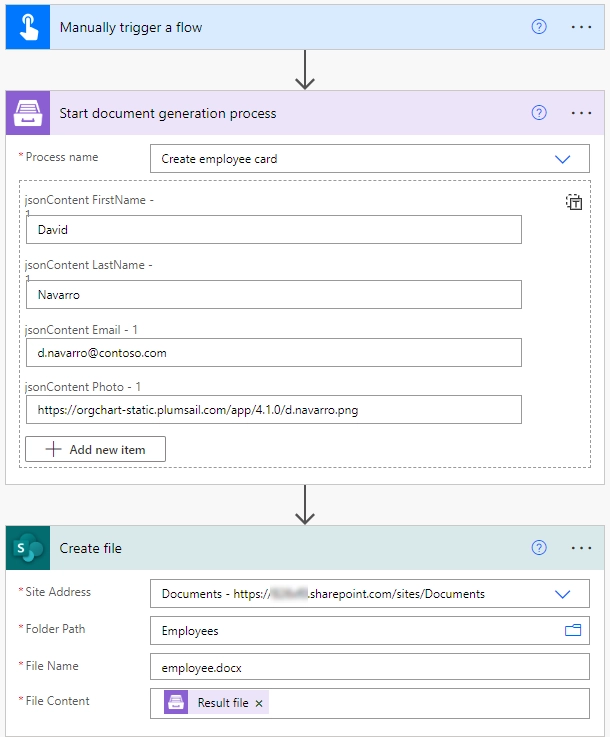Remove the Result file token
This screenshot has width=610, height=737.
tap(259, 703)
